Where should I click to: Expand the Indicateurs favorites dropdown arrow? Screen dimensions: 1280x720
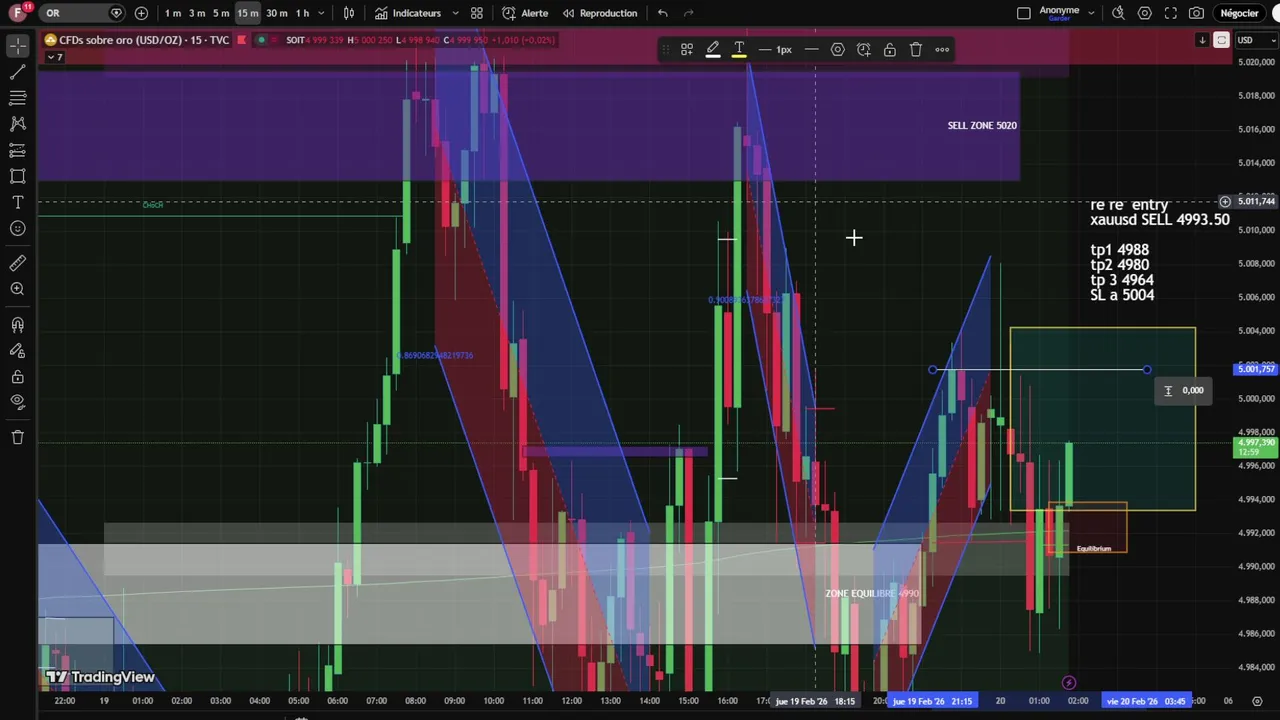456,13
